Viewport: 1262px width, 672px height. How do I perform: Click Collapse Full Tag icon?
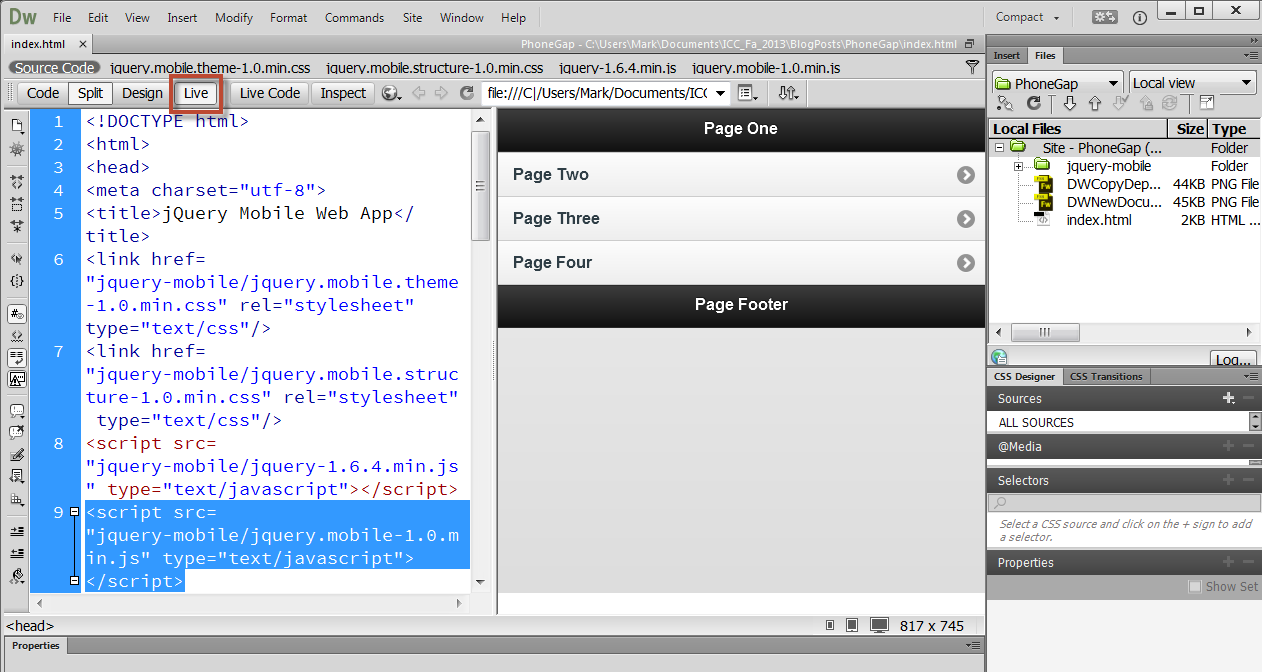pos(17,182)
